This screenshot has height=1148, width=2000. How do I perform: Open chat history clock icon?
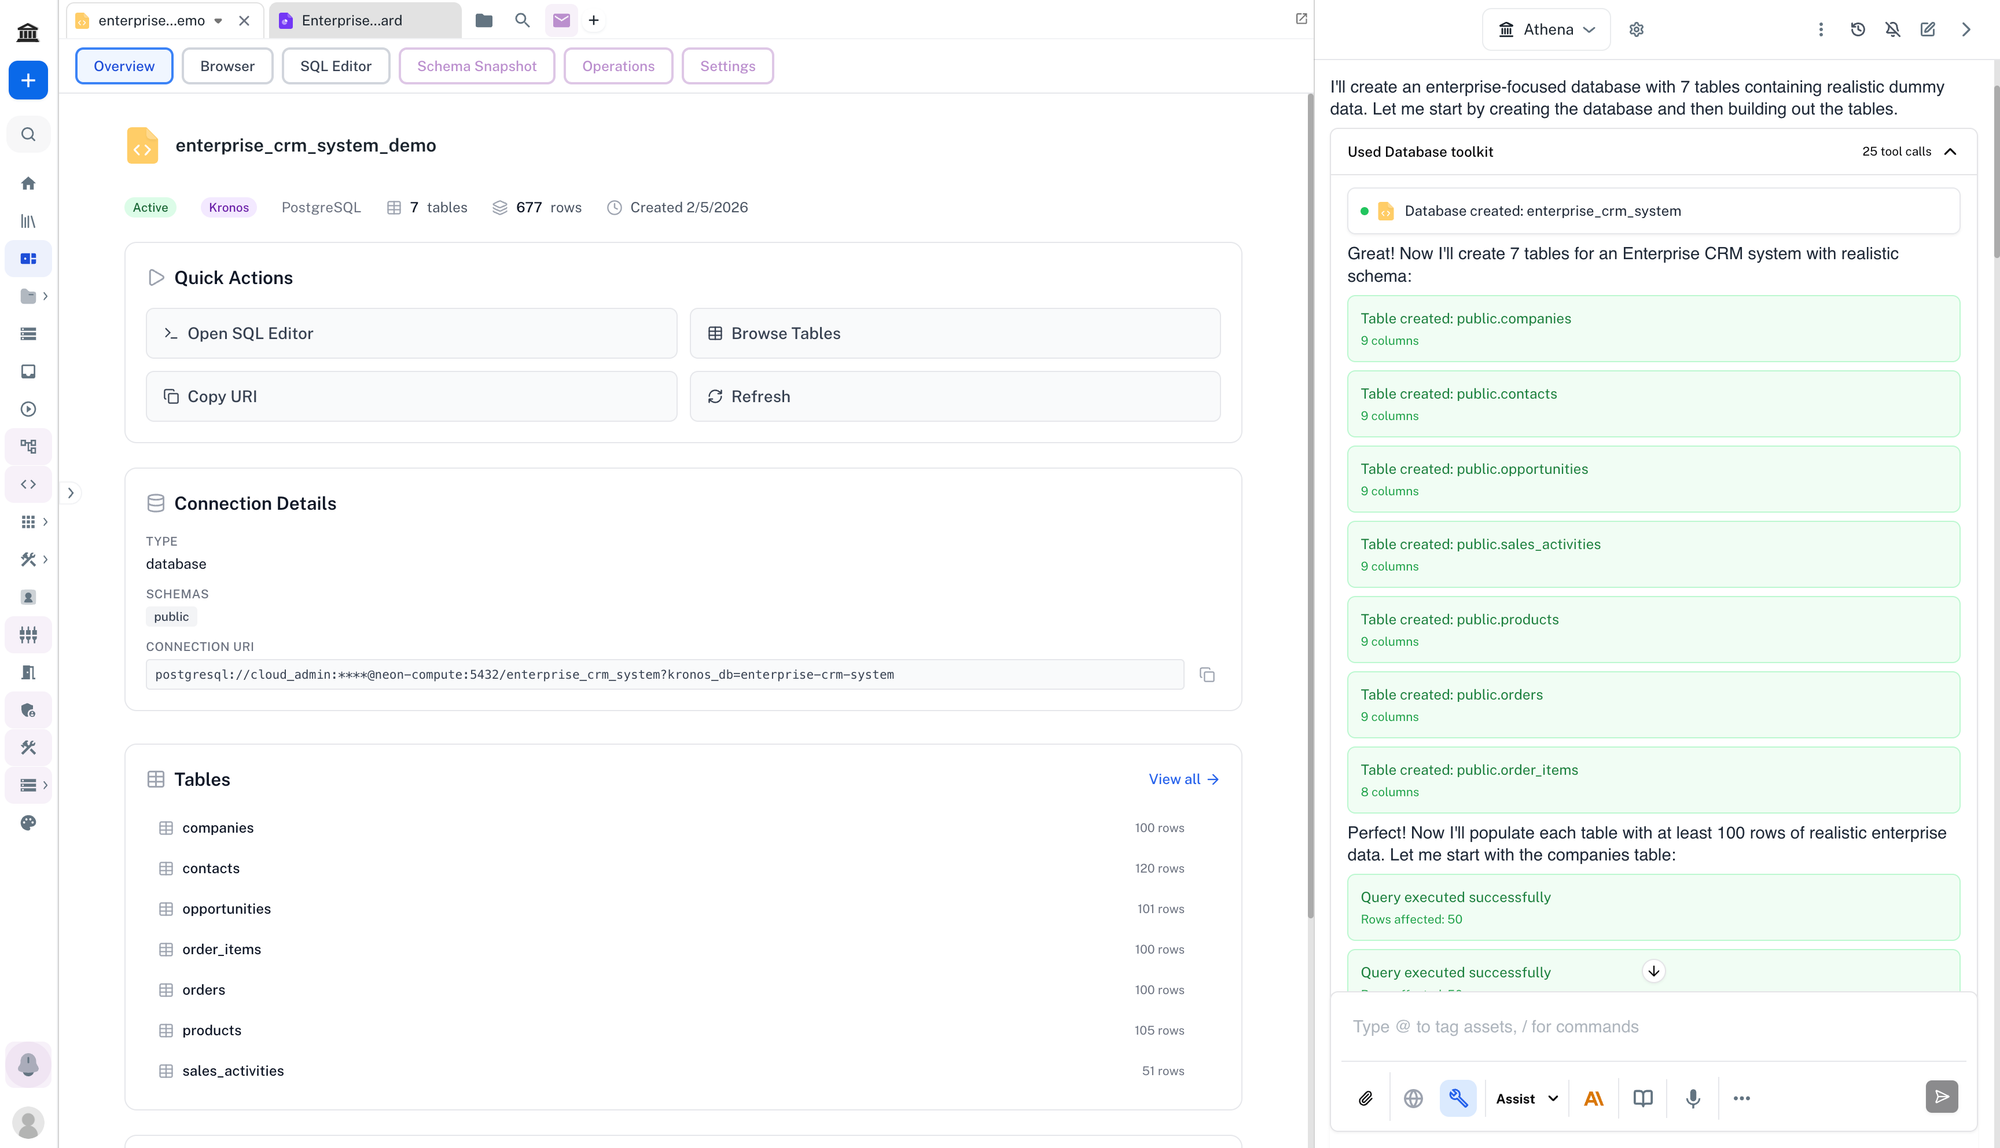coord(1857,30)
